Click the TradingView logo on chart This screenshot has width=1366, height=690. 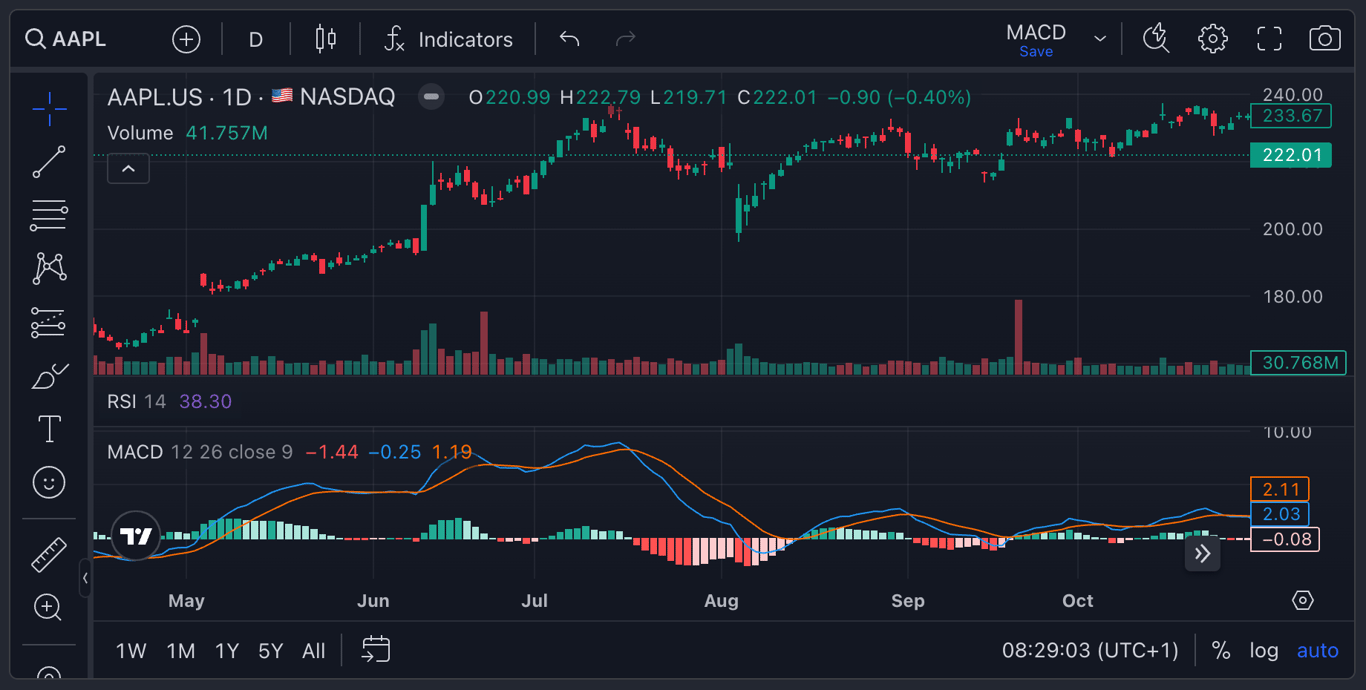coord(136,537)
